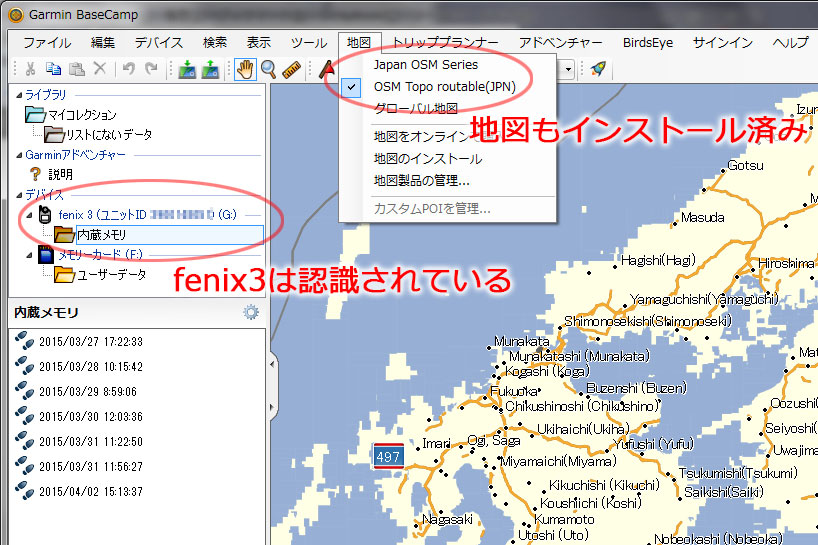
Task: Select track 2015/03/31 11:22:50
Action: click(x=91, y=442)
